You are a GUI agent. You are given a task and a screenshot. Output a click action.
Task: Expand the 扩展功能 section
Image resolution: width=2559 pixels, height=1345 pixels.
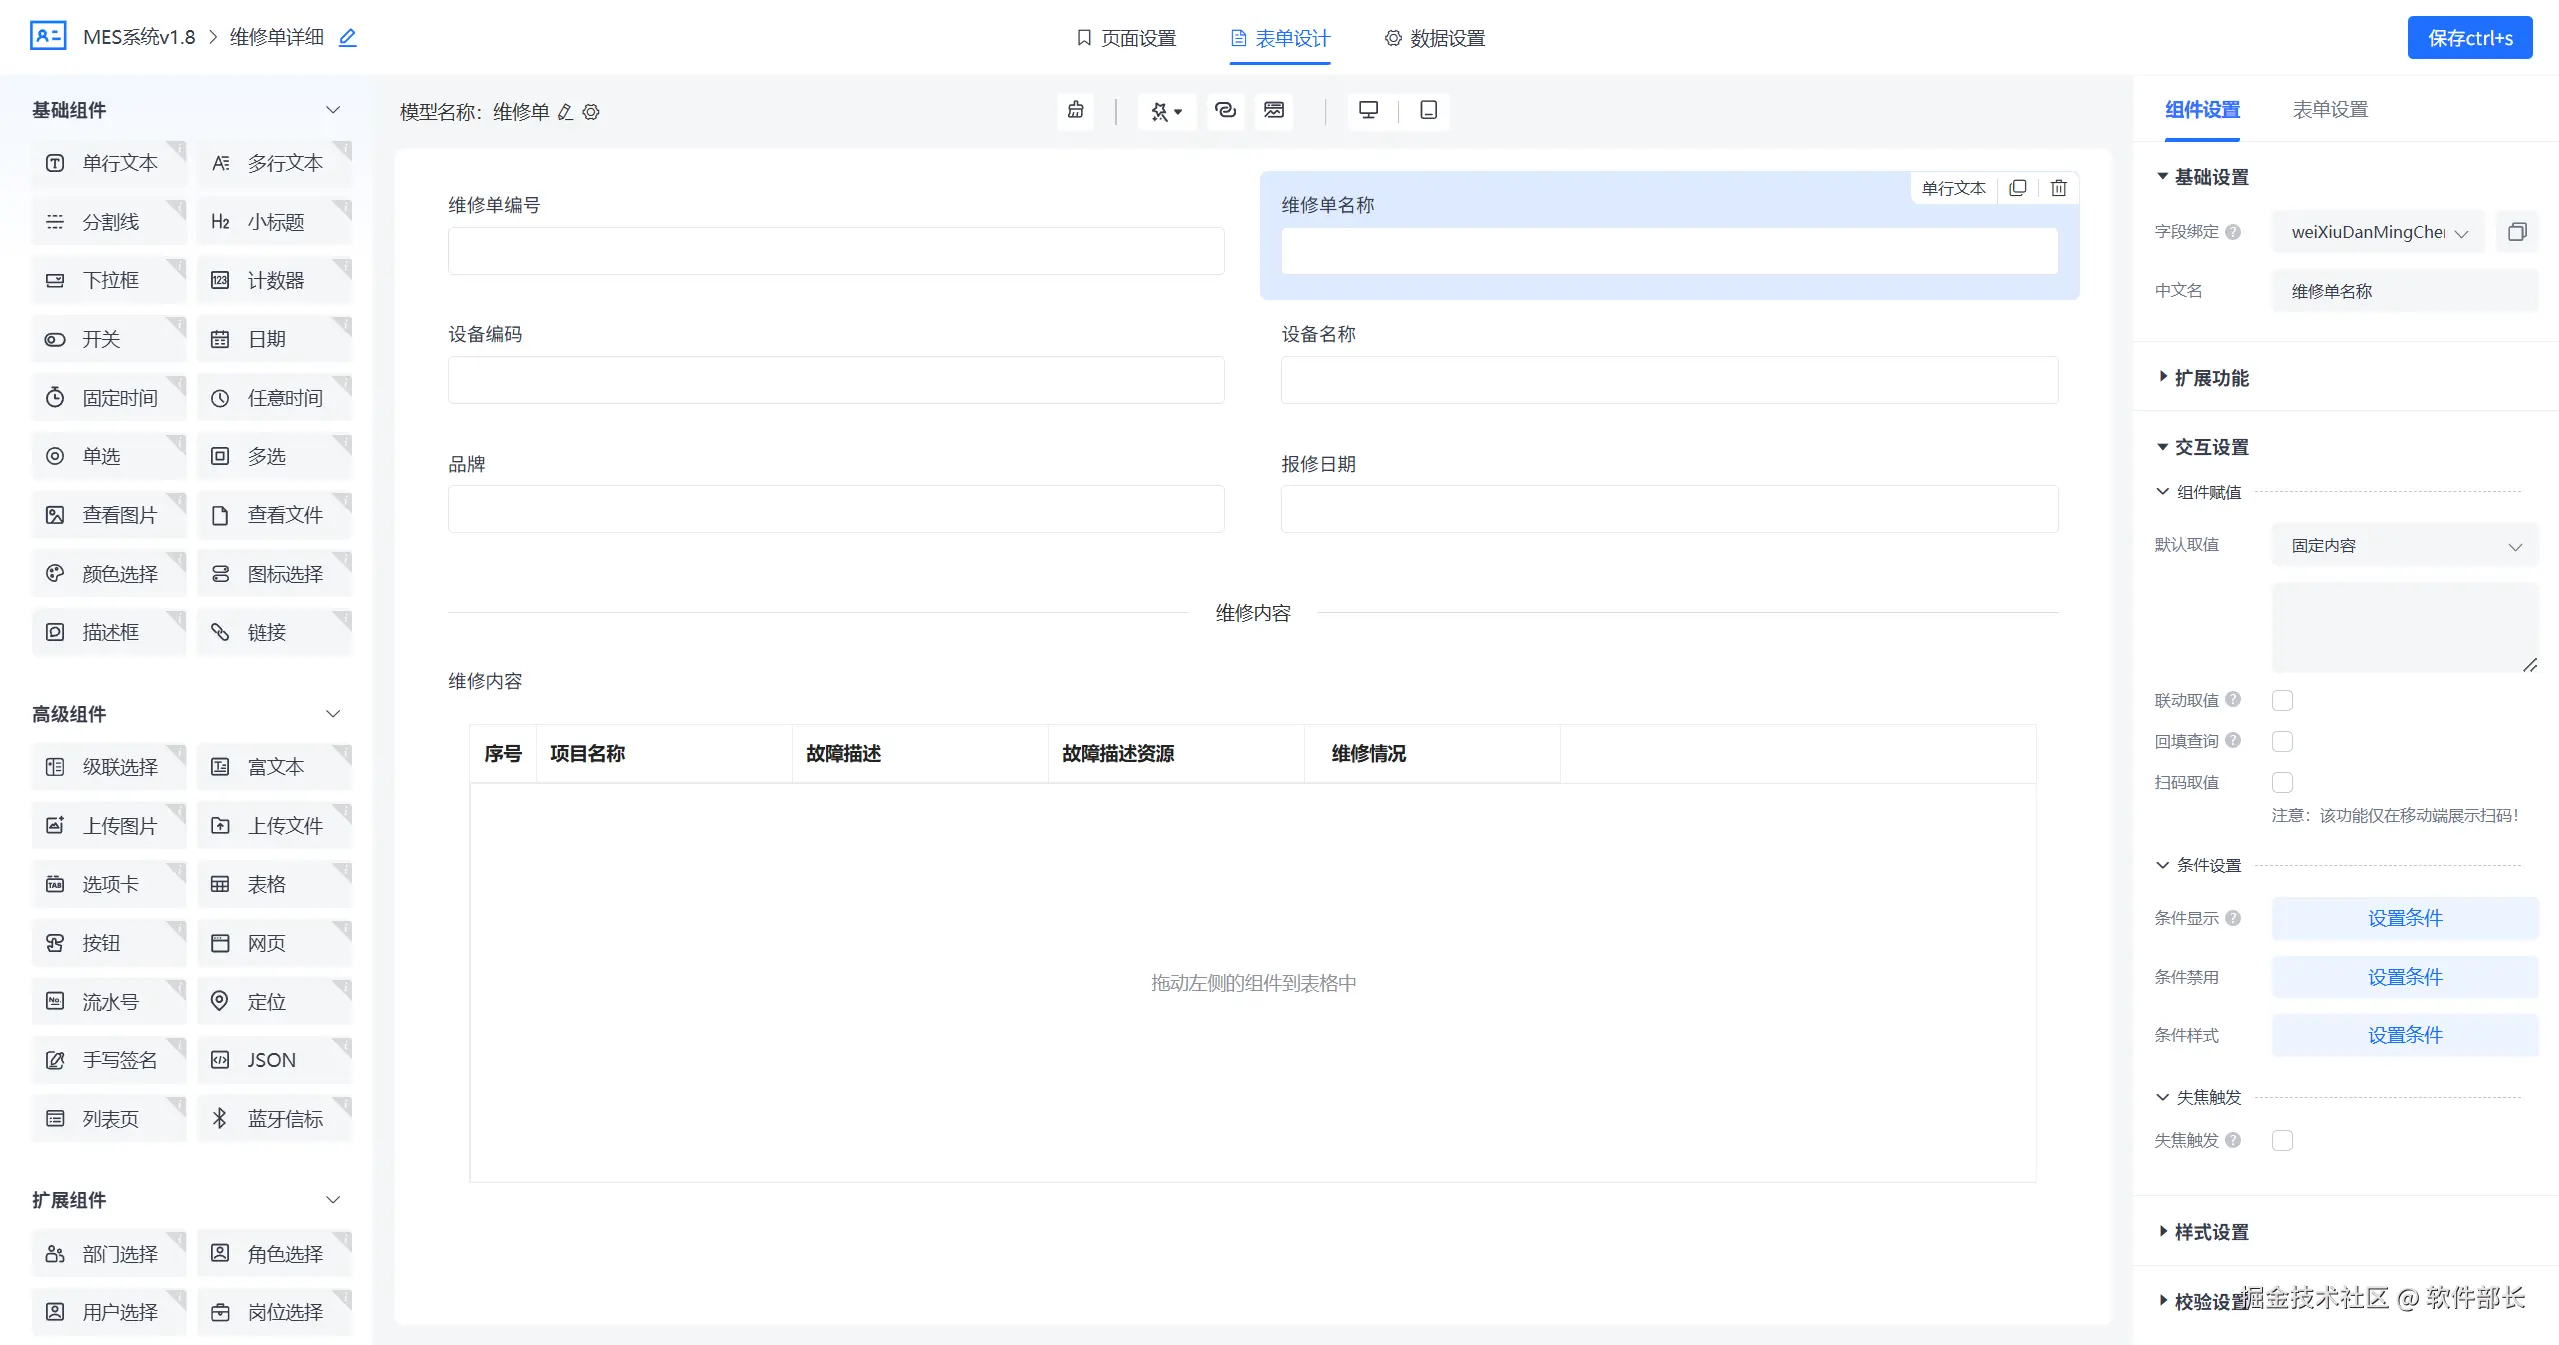2210,378
